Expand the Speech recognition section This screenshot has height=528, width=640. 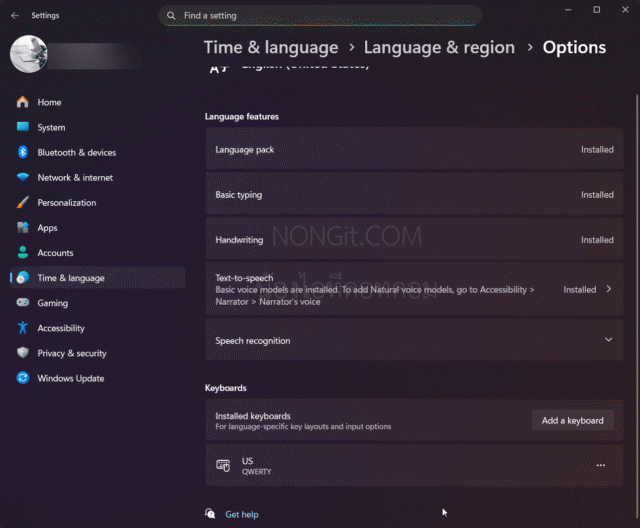[609, 339]
